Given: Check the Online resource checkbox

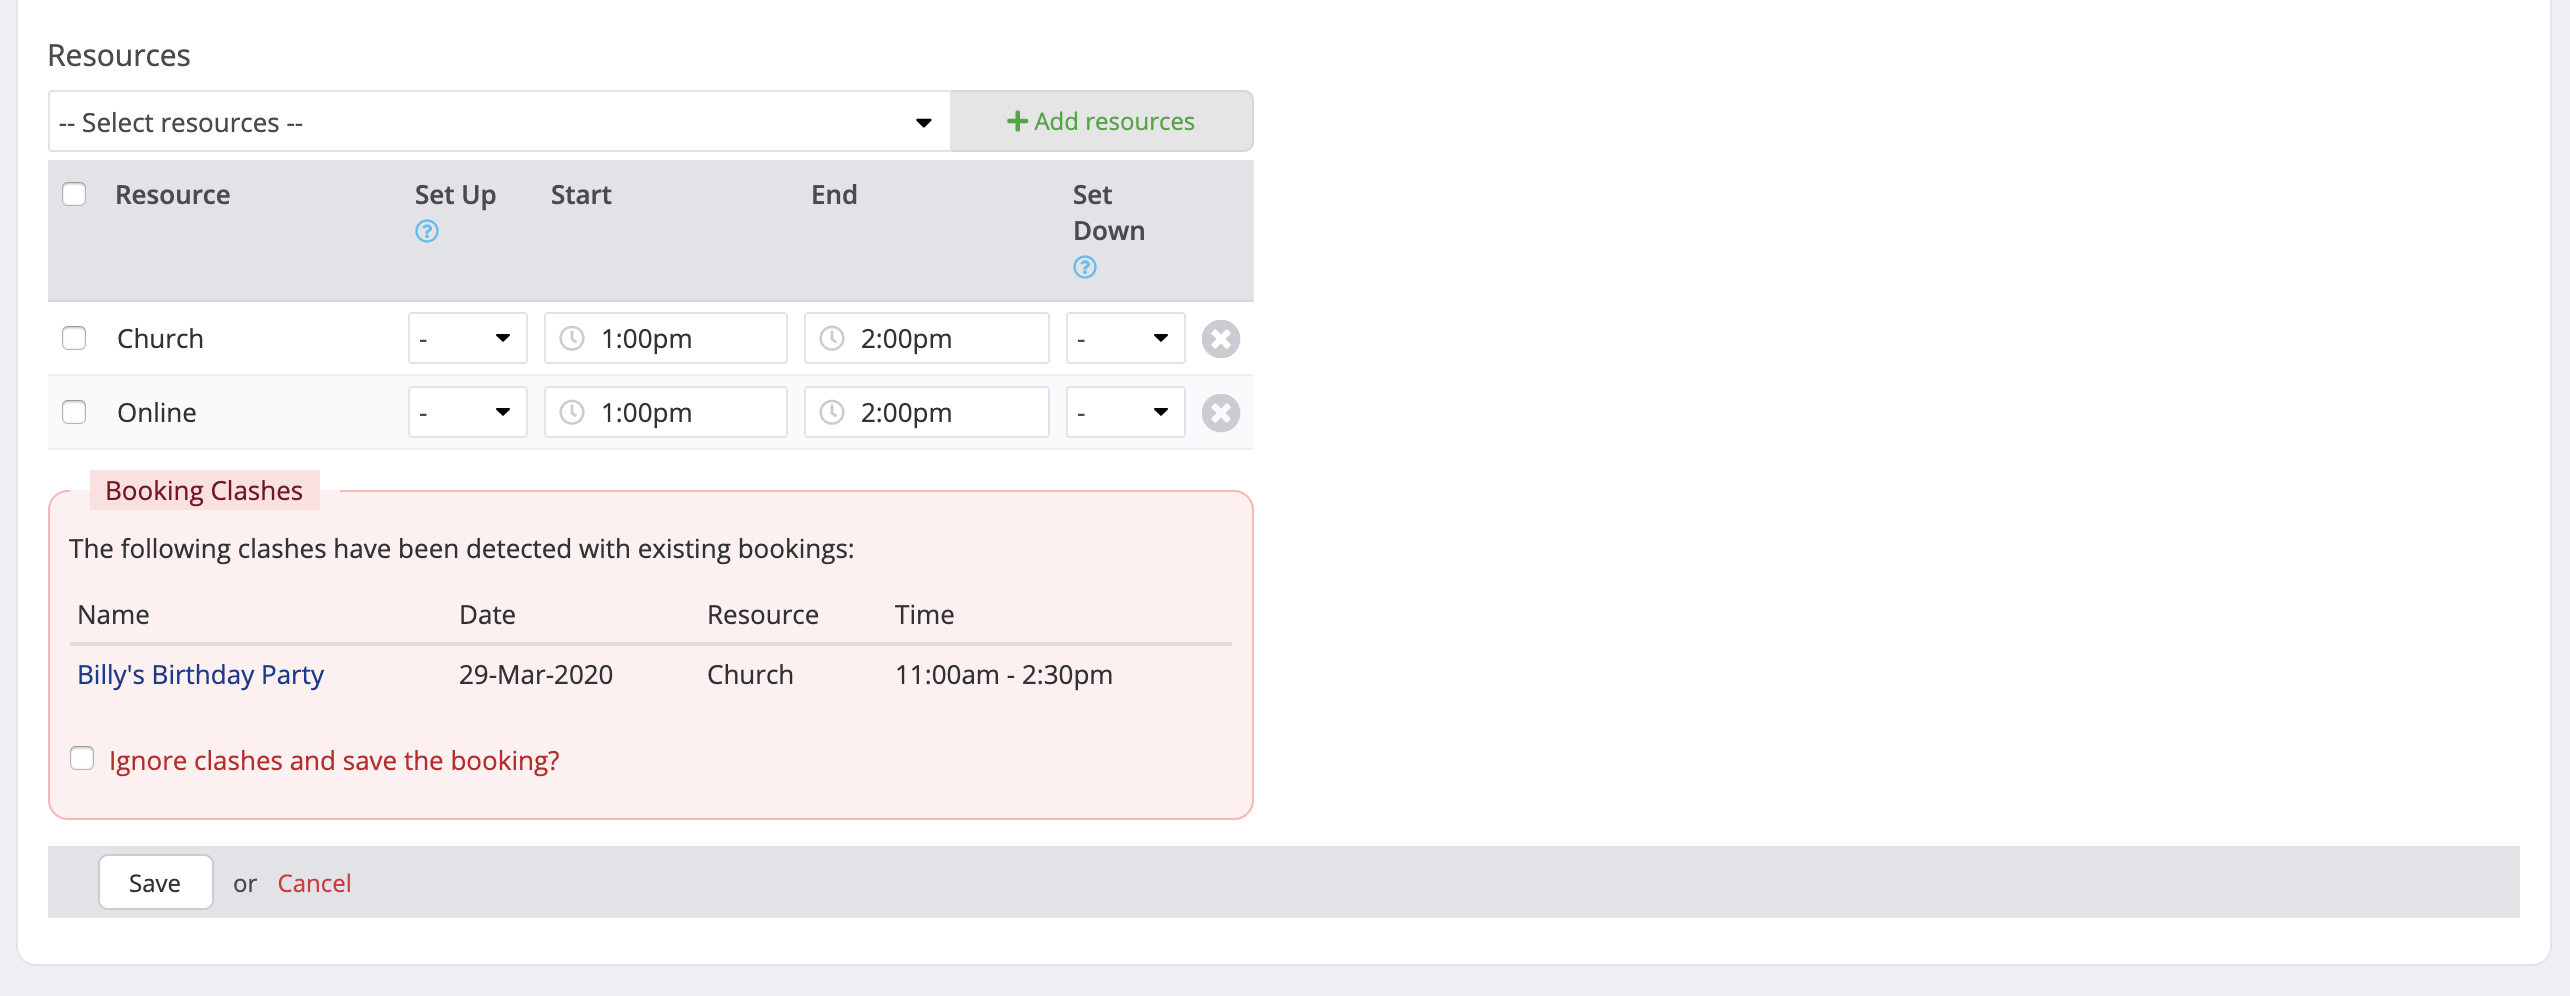Looking at the screenshot, I should pyautogui.click(x=74, y=411).
